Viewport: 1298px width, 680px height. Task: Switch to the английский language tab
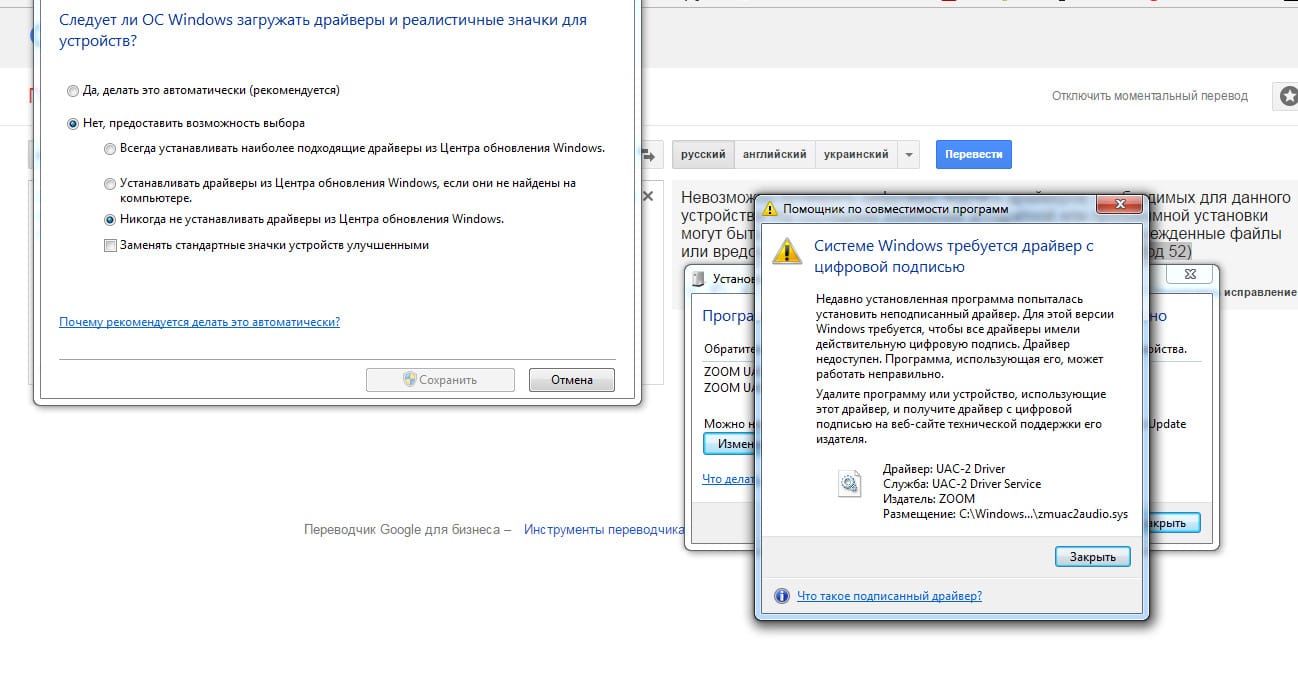click(774, 155)
